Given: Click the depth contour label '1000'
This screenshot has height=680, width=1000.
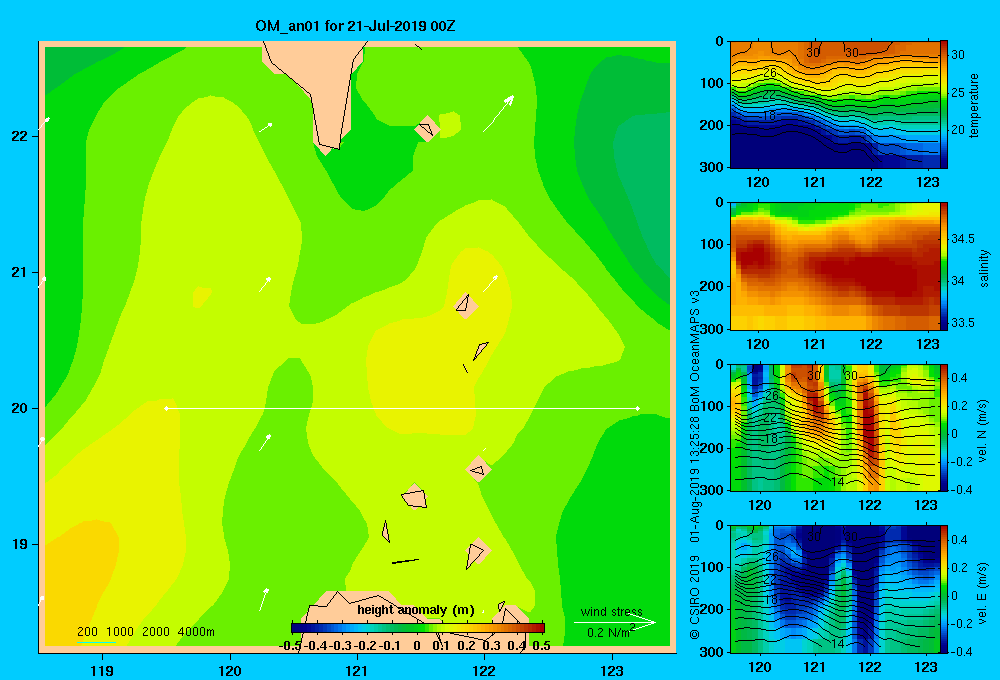Looking at the screenshot, I should [x=120, y=632].
